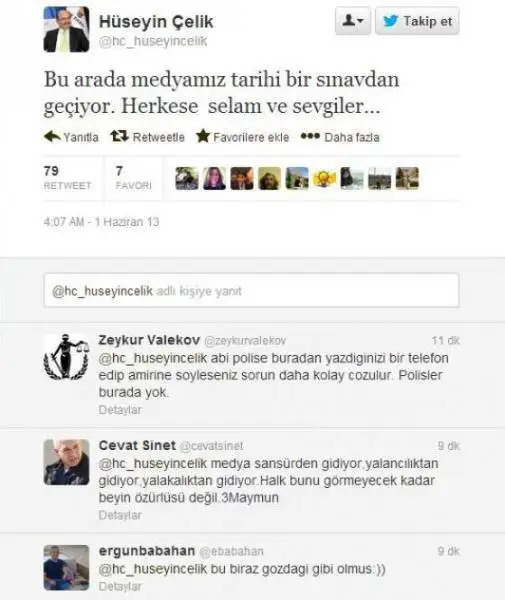Open ergunbabahan's profile avatar
The width and height of the screenshot is (505, 600).
(x=67, y=568)
